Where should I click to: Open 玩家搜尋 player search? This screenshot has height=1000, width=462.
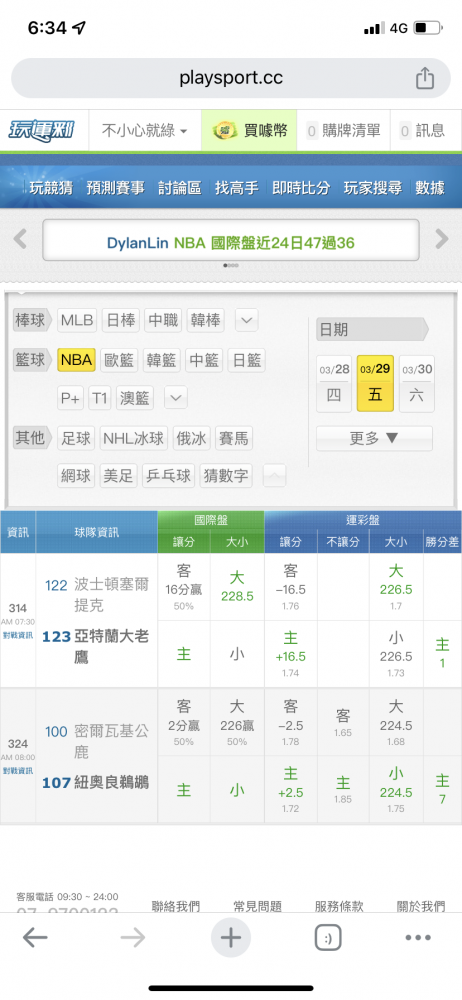pos(373,188)
